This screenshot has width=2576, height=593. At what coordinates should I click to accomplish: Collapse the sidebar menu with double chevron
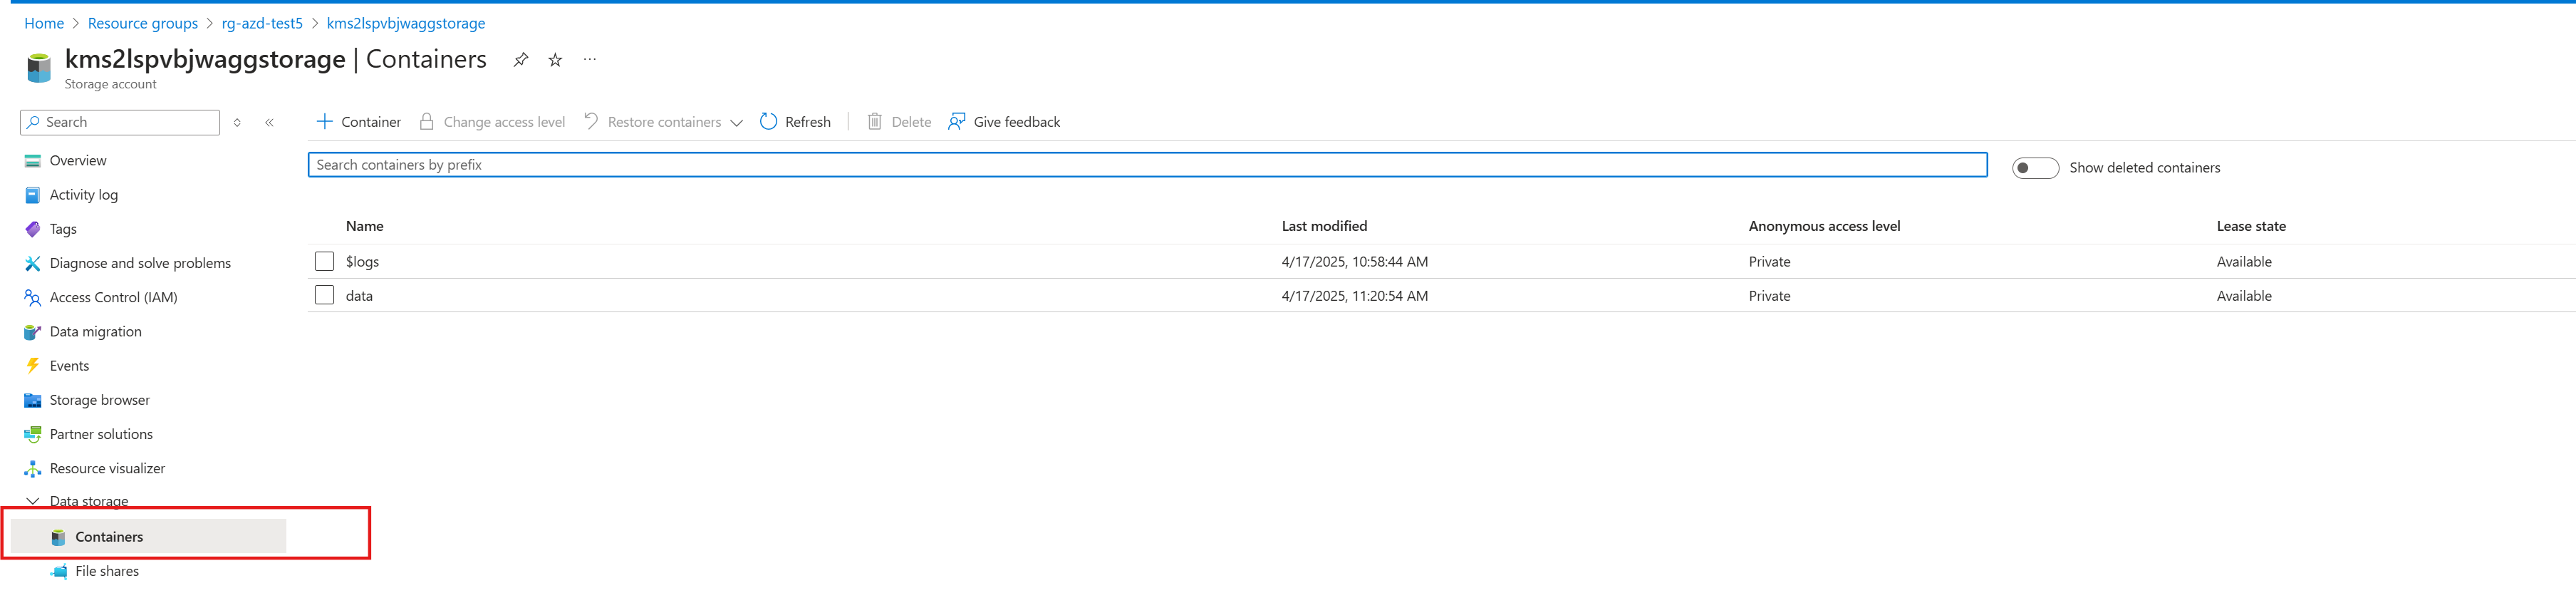[269, 123]
